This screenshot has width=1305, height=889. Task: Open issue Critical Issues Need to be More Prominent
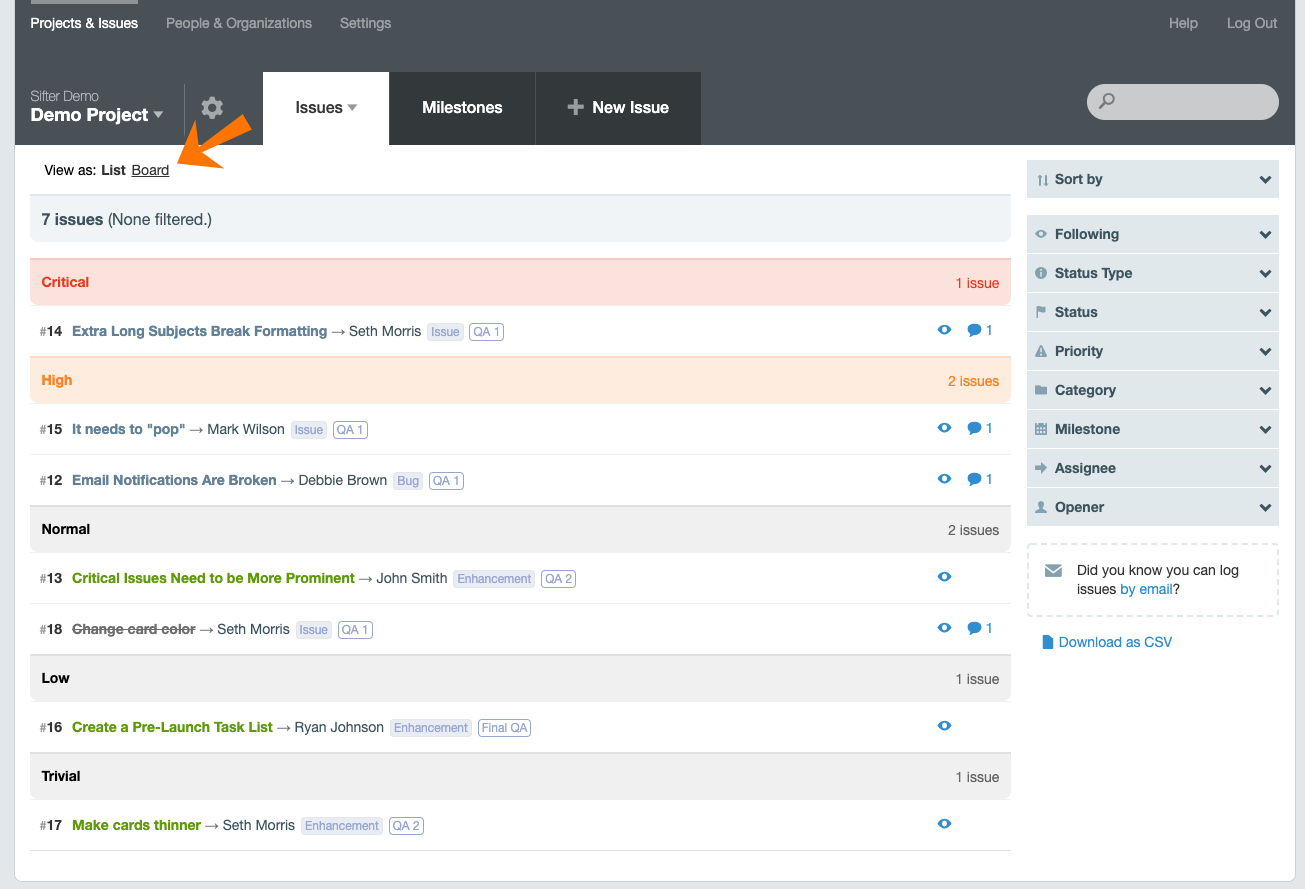213,578
